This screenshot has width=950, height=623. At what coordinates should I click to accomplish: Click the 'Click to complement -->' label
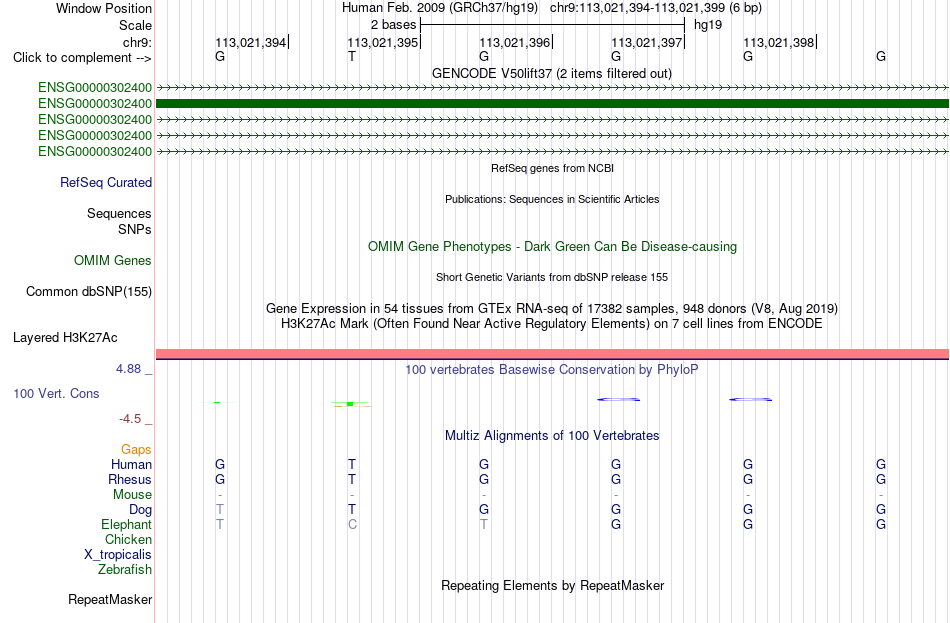click(x=82, y=58)
